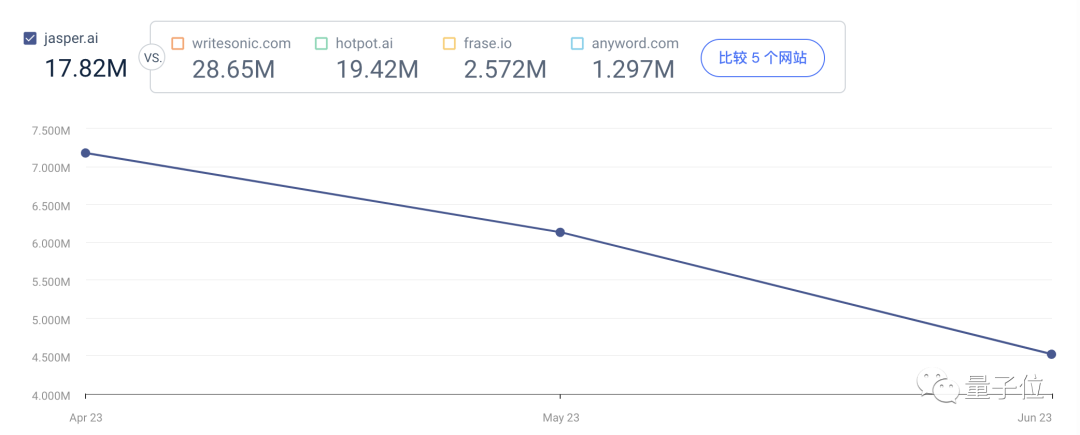Select the May 23 data point
Viewport: 1080px width, 435px height.
(560, 232)
